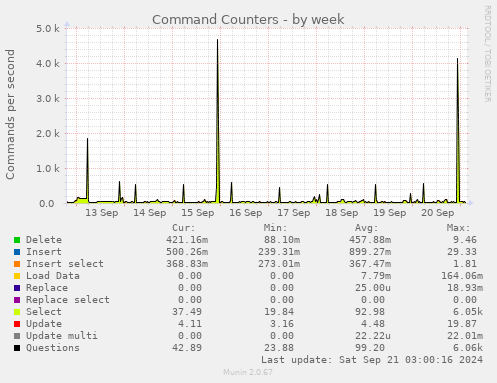This screenshot has height=383, width=497.
Task: Click the '18 Sep' x-axis label
Action: 342,213
